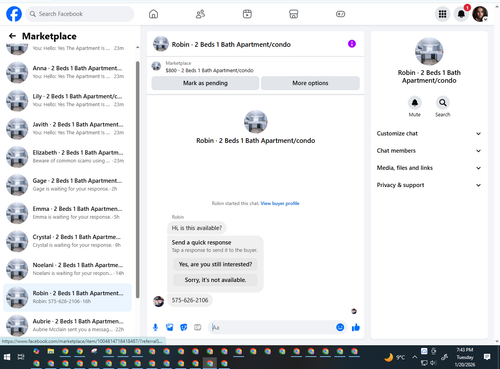Send 'Yes, are you still interested?' response
Screen dimensions: 500x369
pyautogui.click(x=215, y=264)
